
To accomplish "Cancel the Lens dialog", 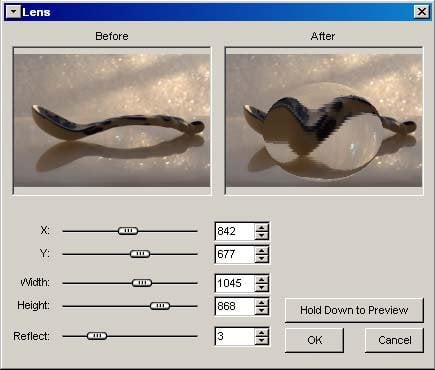I will pos(394,340).
